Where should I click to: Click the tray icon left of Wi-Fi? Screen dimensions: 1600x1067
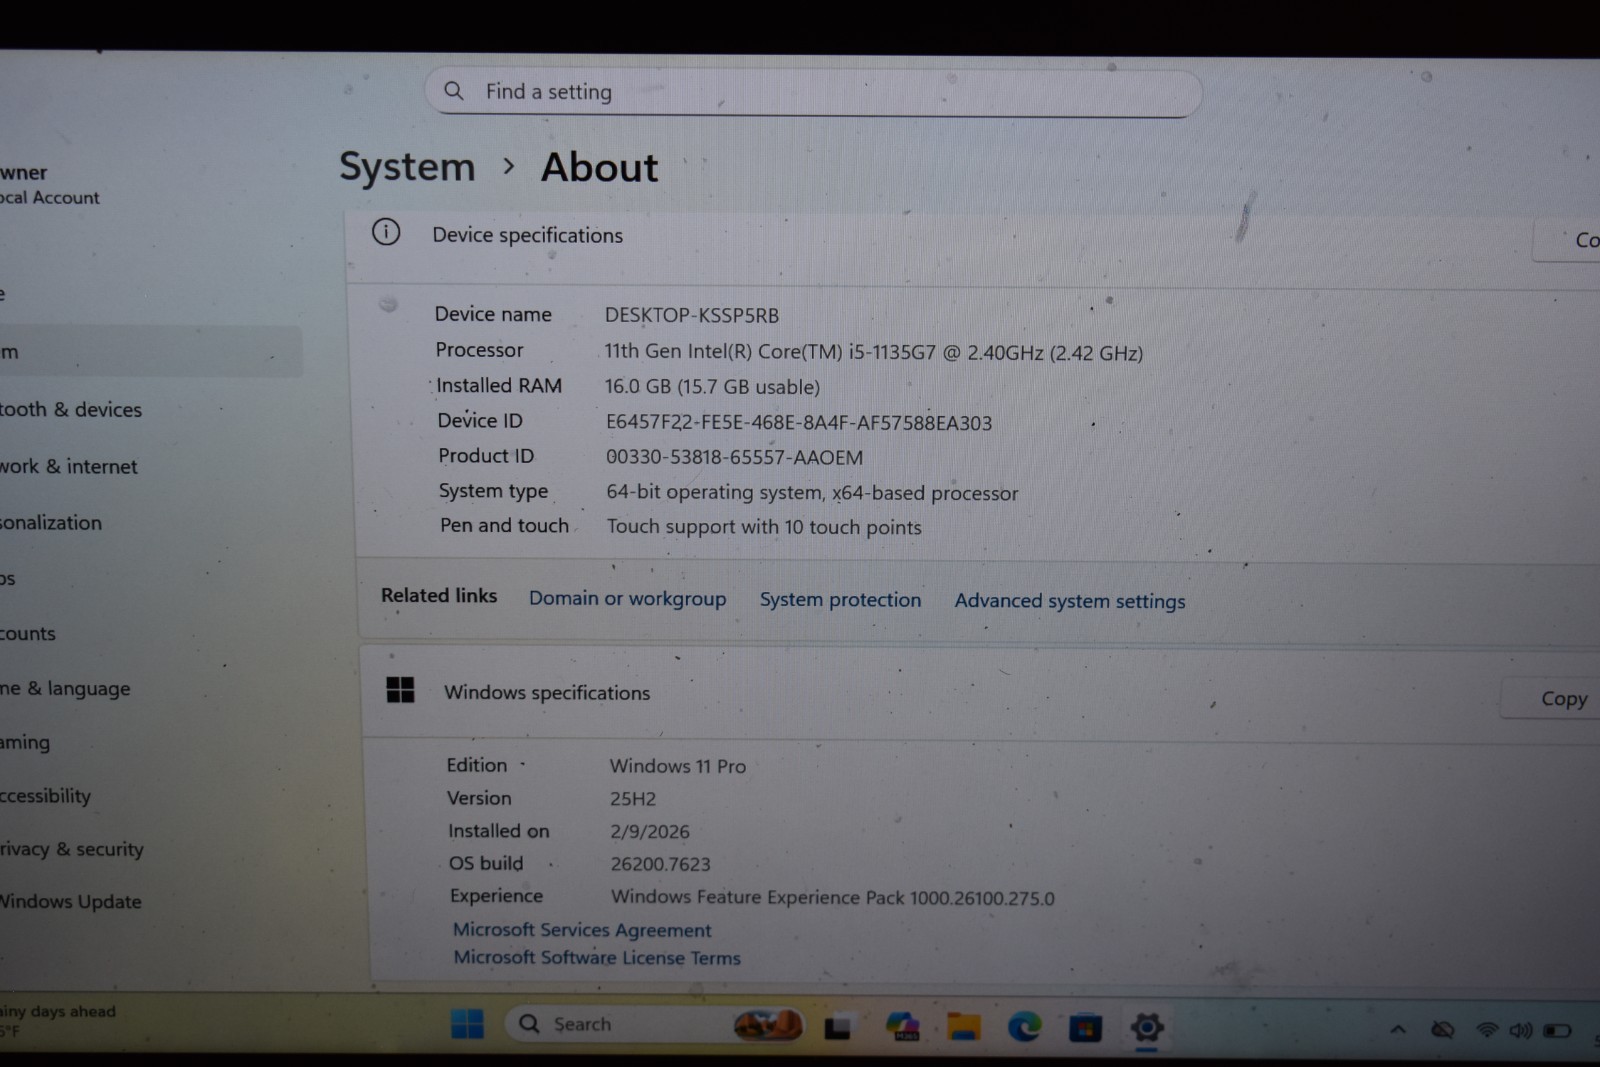(1442, 1030)
